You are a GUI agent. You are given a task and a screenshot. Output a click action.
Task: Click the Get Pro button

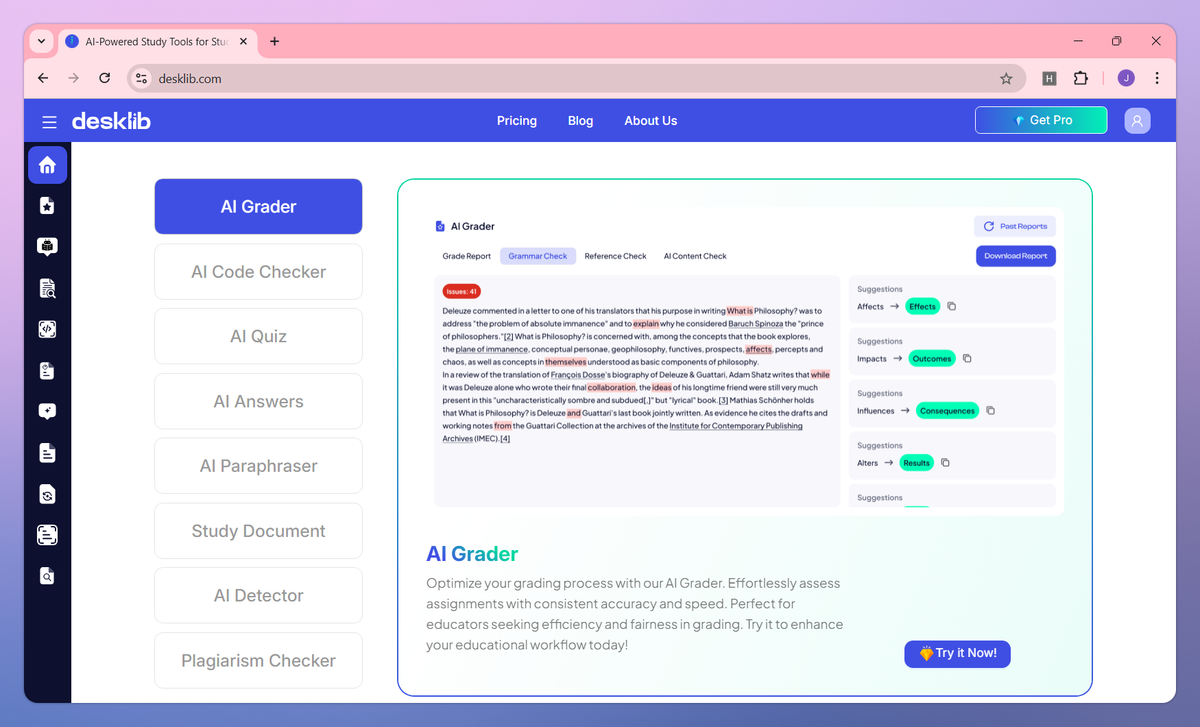click(1040, 119)
